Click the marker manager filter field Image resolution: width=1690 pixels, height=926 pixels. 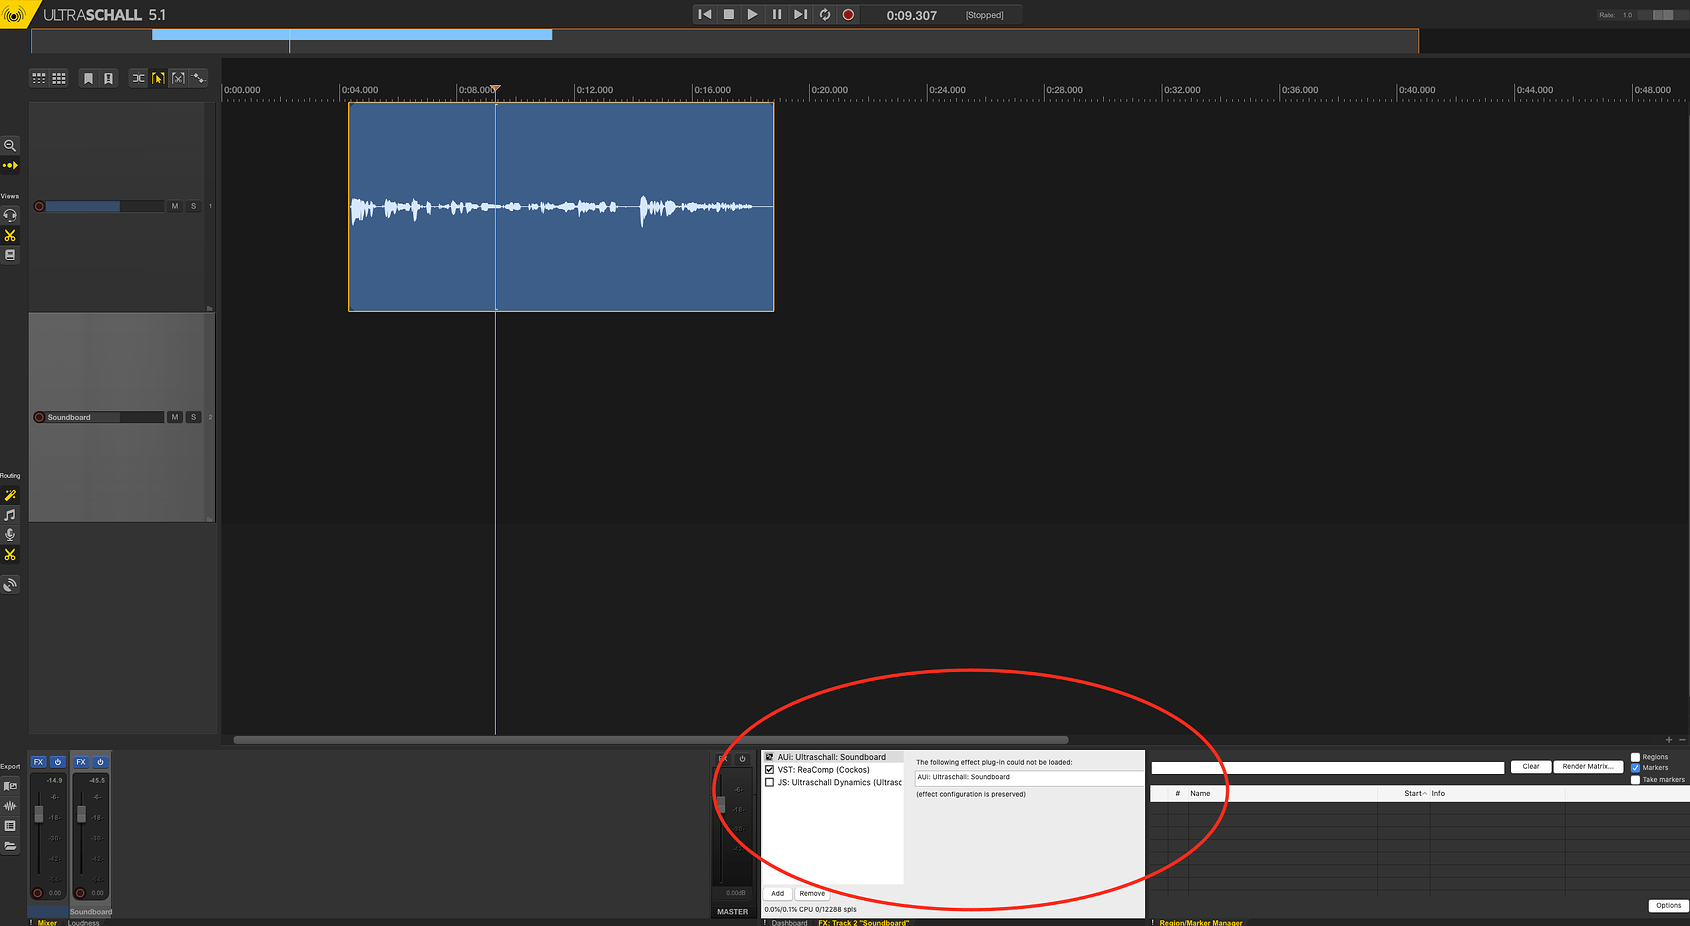tap(1328, 768)
